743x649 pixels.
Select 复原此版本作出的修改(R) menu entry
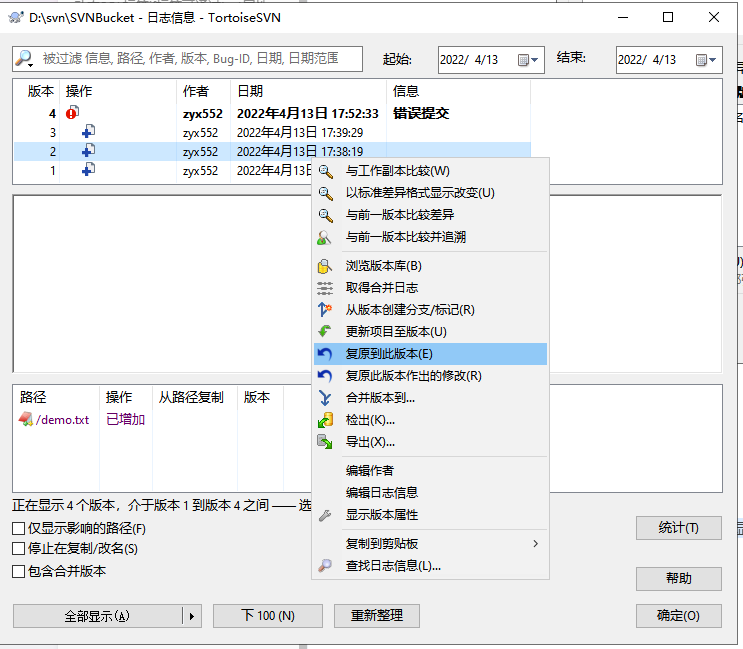430,376
